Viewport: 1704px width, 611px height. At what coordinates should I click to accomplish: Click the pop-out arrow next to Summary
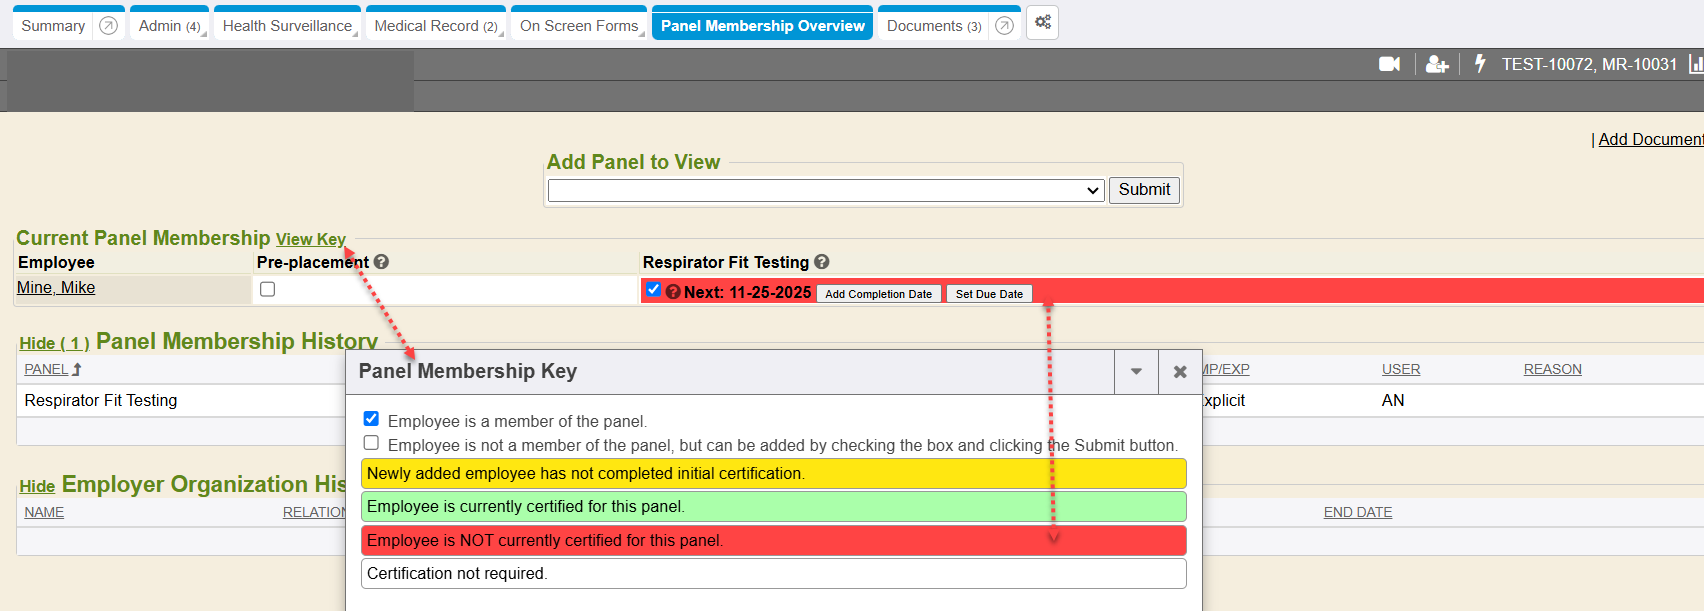pyautogui.click(x=108, y=26)
